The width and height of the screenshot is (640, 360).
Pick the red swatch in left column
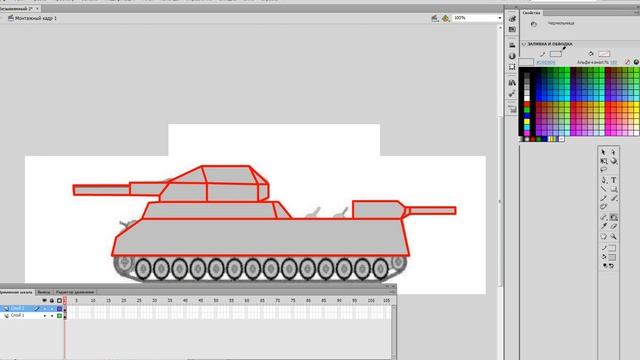[x=527, y=104]
